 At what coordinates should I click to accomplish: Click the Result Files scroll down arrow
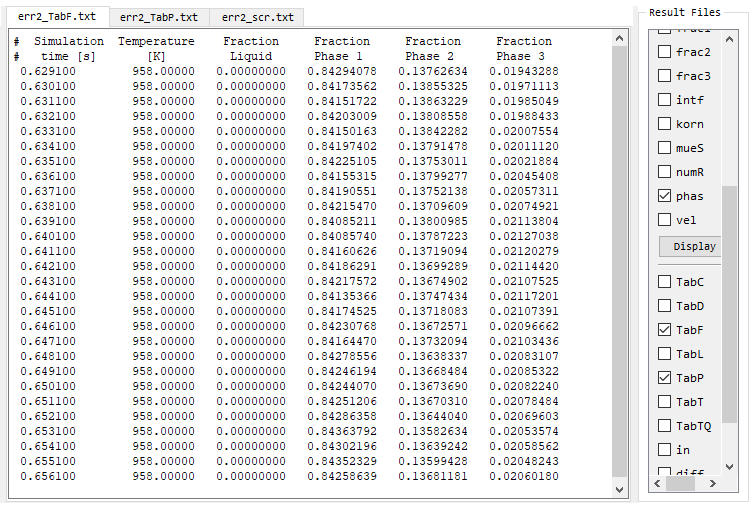point(729,468)
